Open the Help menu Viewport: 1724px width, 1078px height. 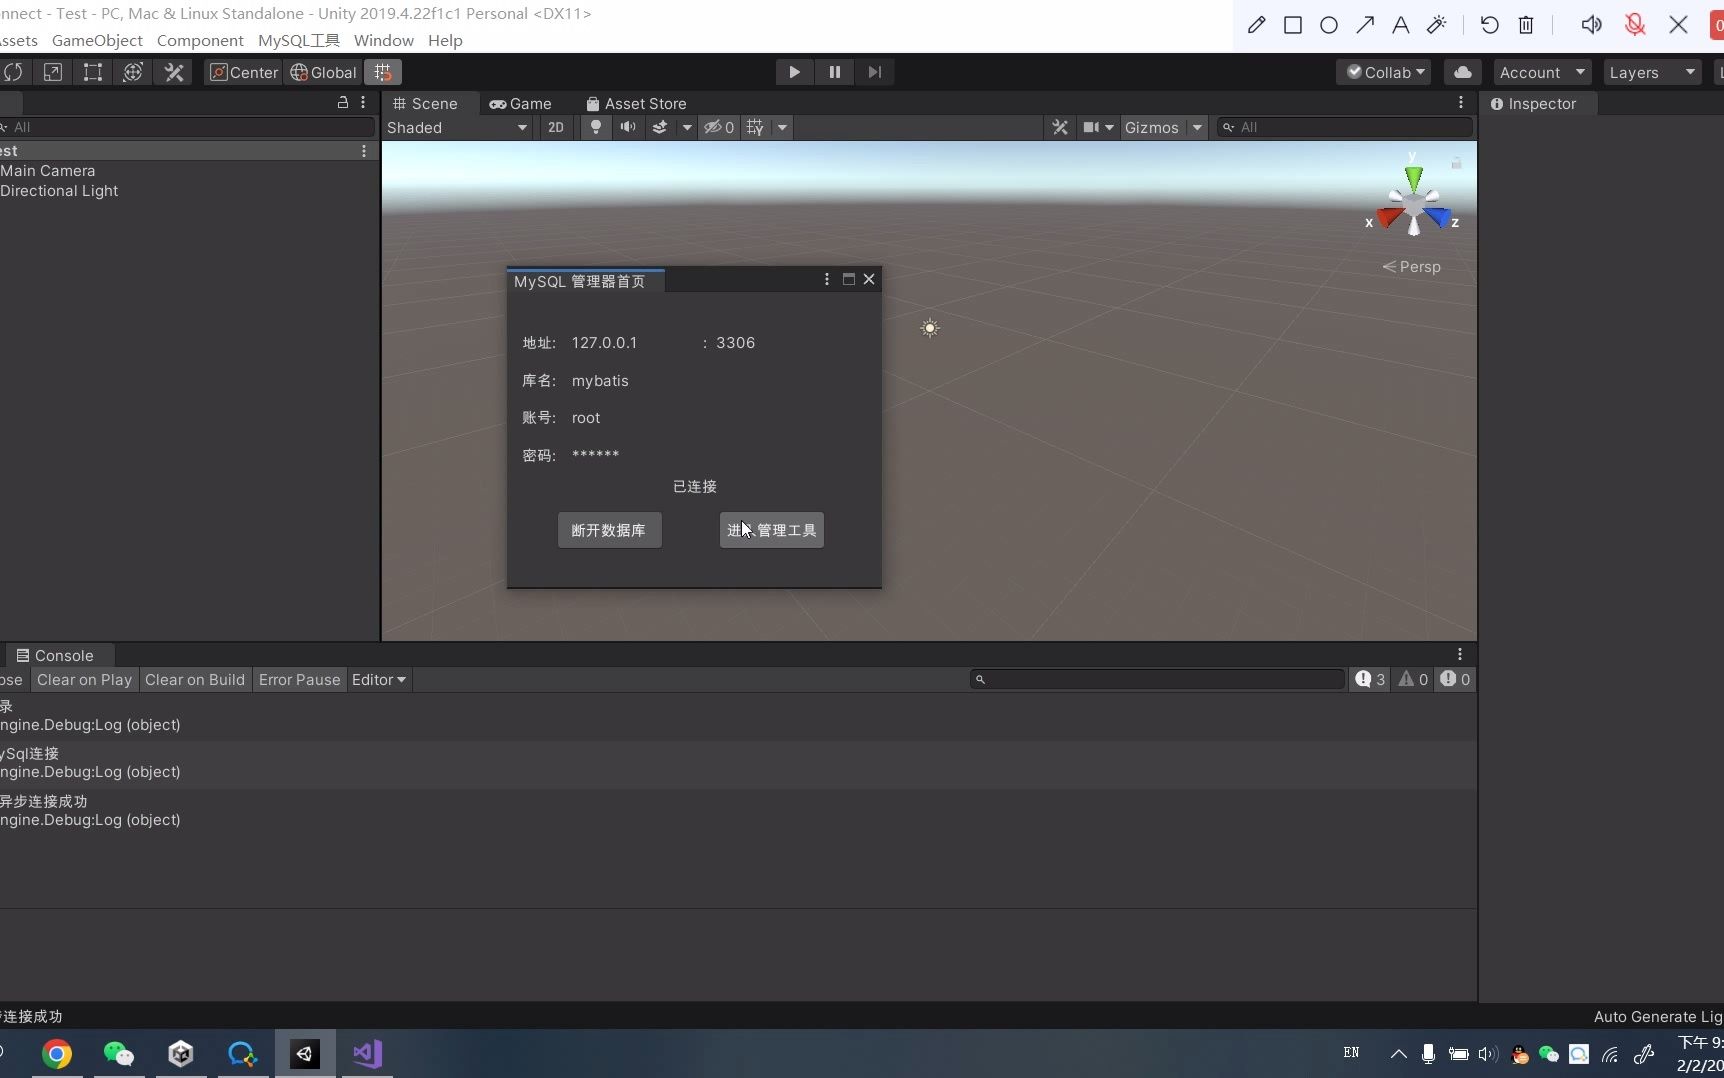click(x=445, y=40)
